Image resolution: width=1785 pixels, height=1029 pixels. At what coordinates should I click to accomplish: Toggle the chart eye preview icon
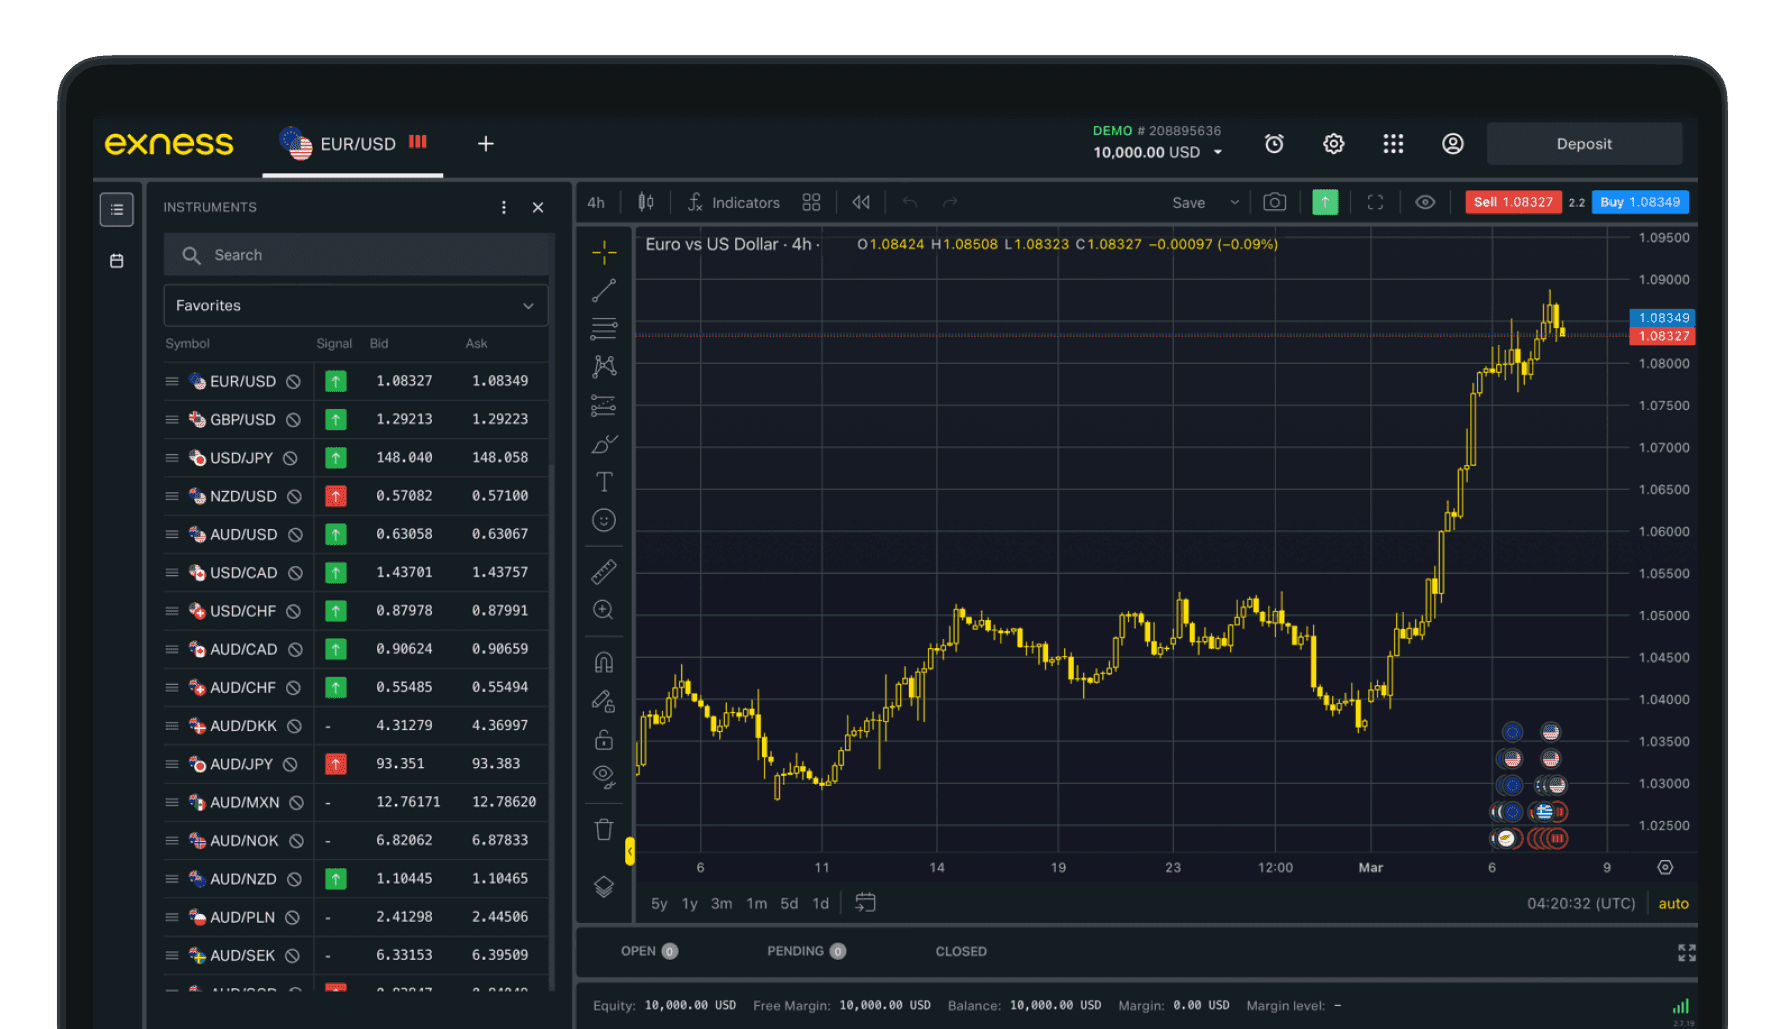(1425, 202)
